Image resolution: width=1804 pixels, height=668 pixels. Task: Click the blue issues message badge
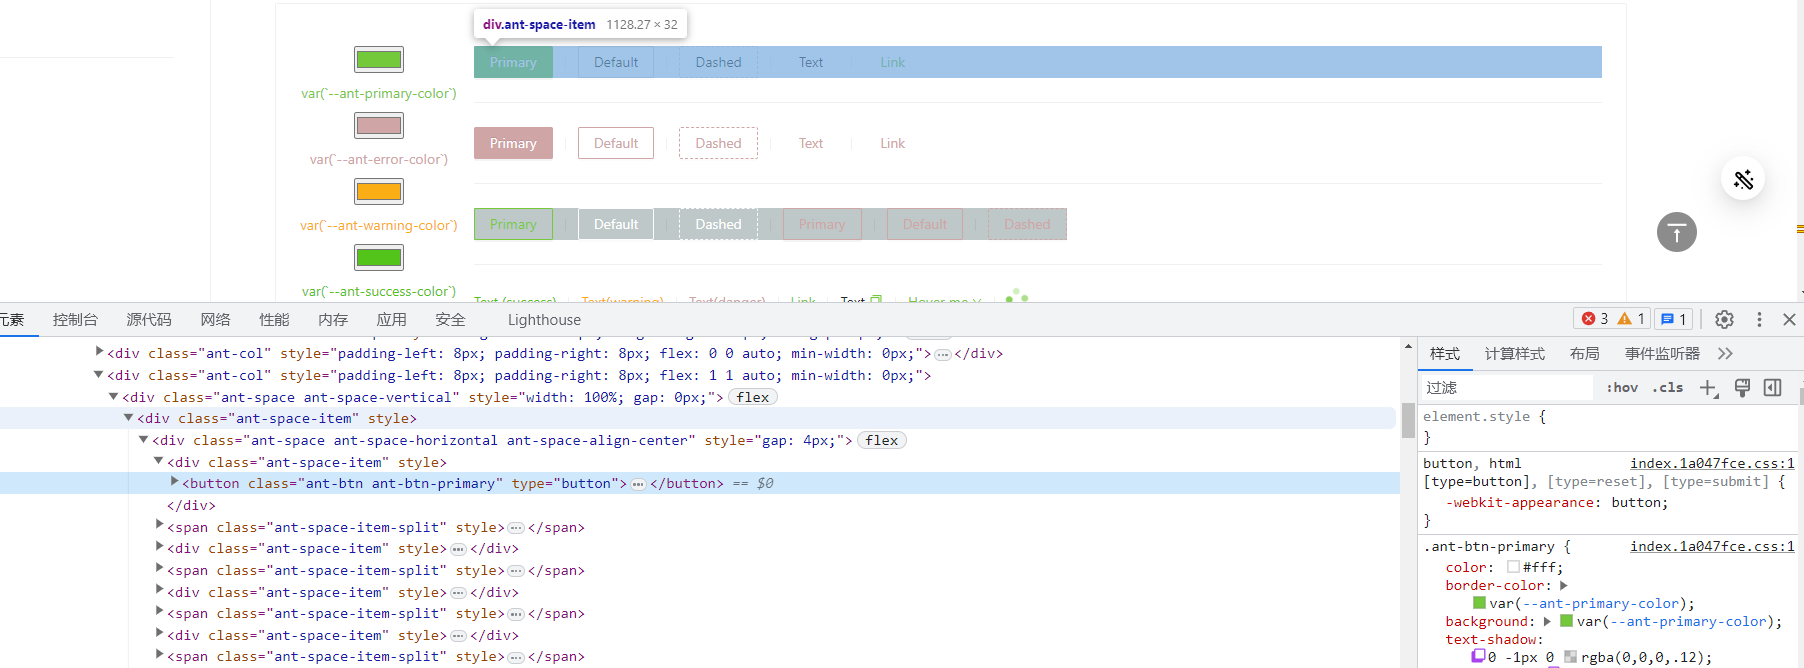coord(1673,319)
